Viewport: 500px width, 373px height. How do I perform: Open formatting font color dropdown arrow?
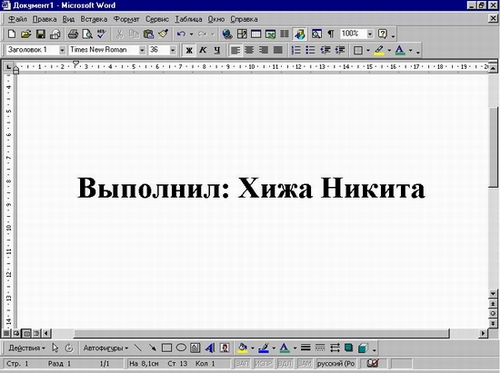pos(411,50)
